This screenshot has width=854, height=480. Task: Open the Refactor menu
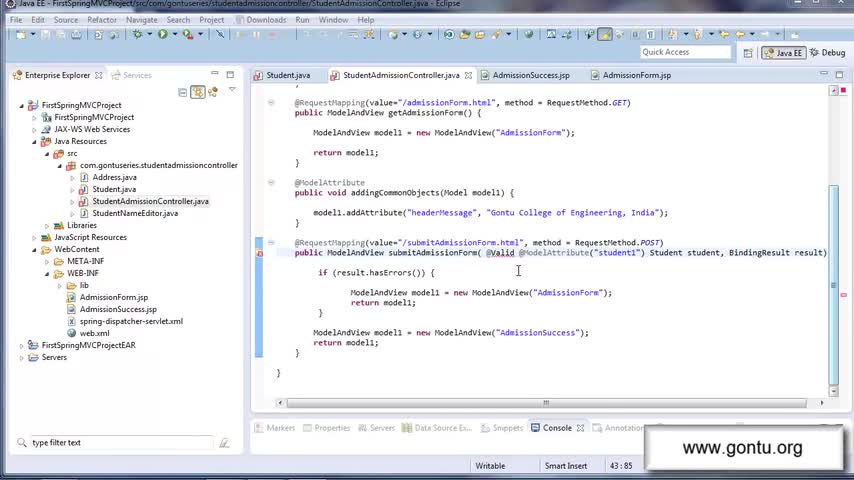pos(102,20)
